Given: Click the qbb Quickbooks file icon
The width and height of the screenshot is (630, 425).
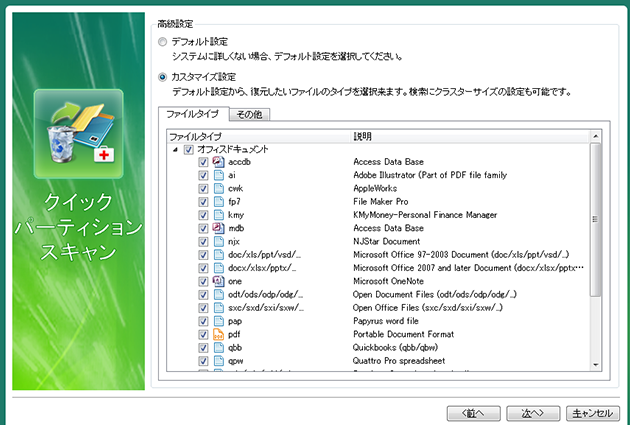Looking at the screenshot, I should pos(218,347).
